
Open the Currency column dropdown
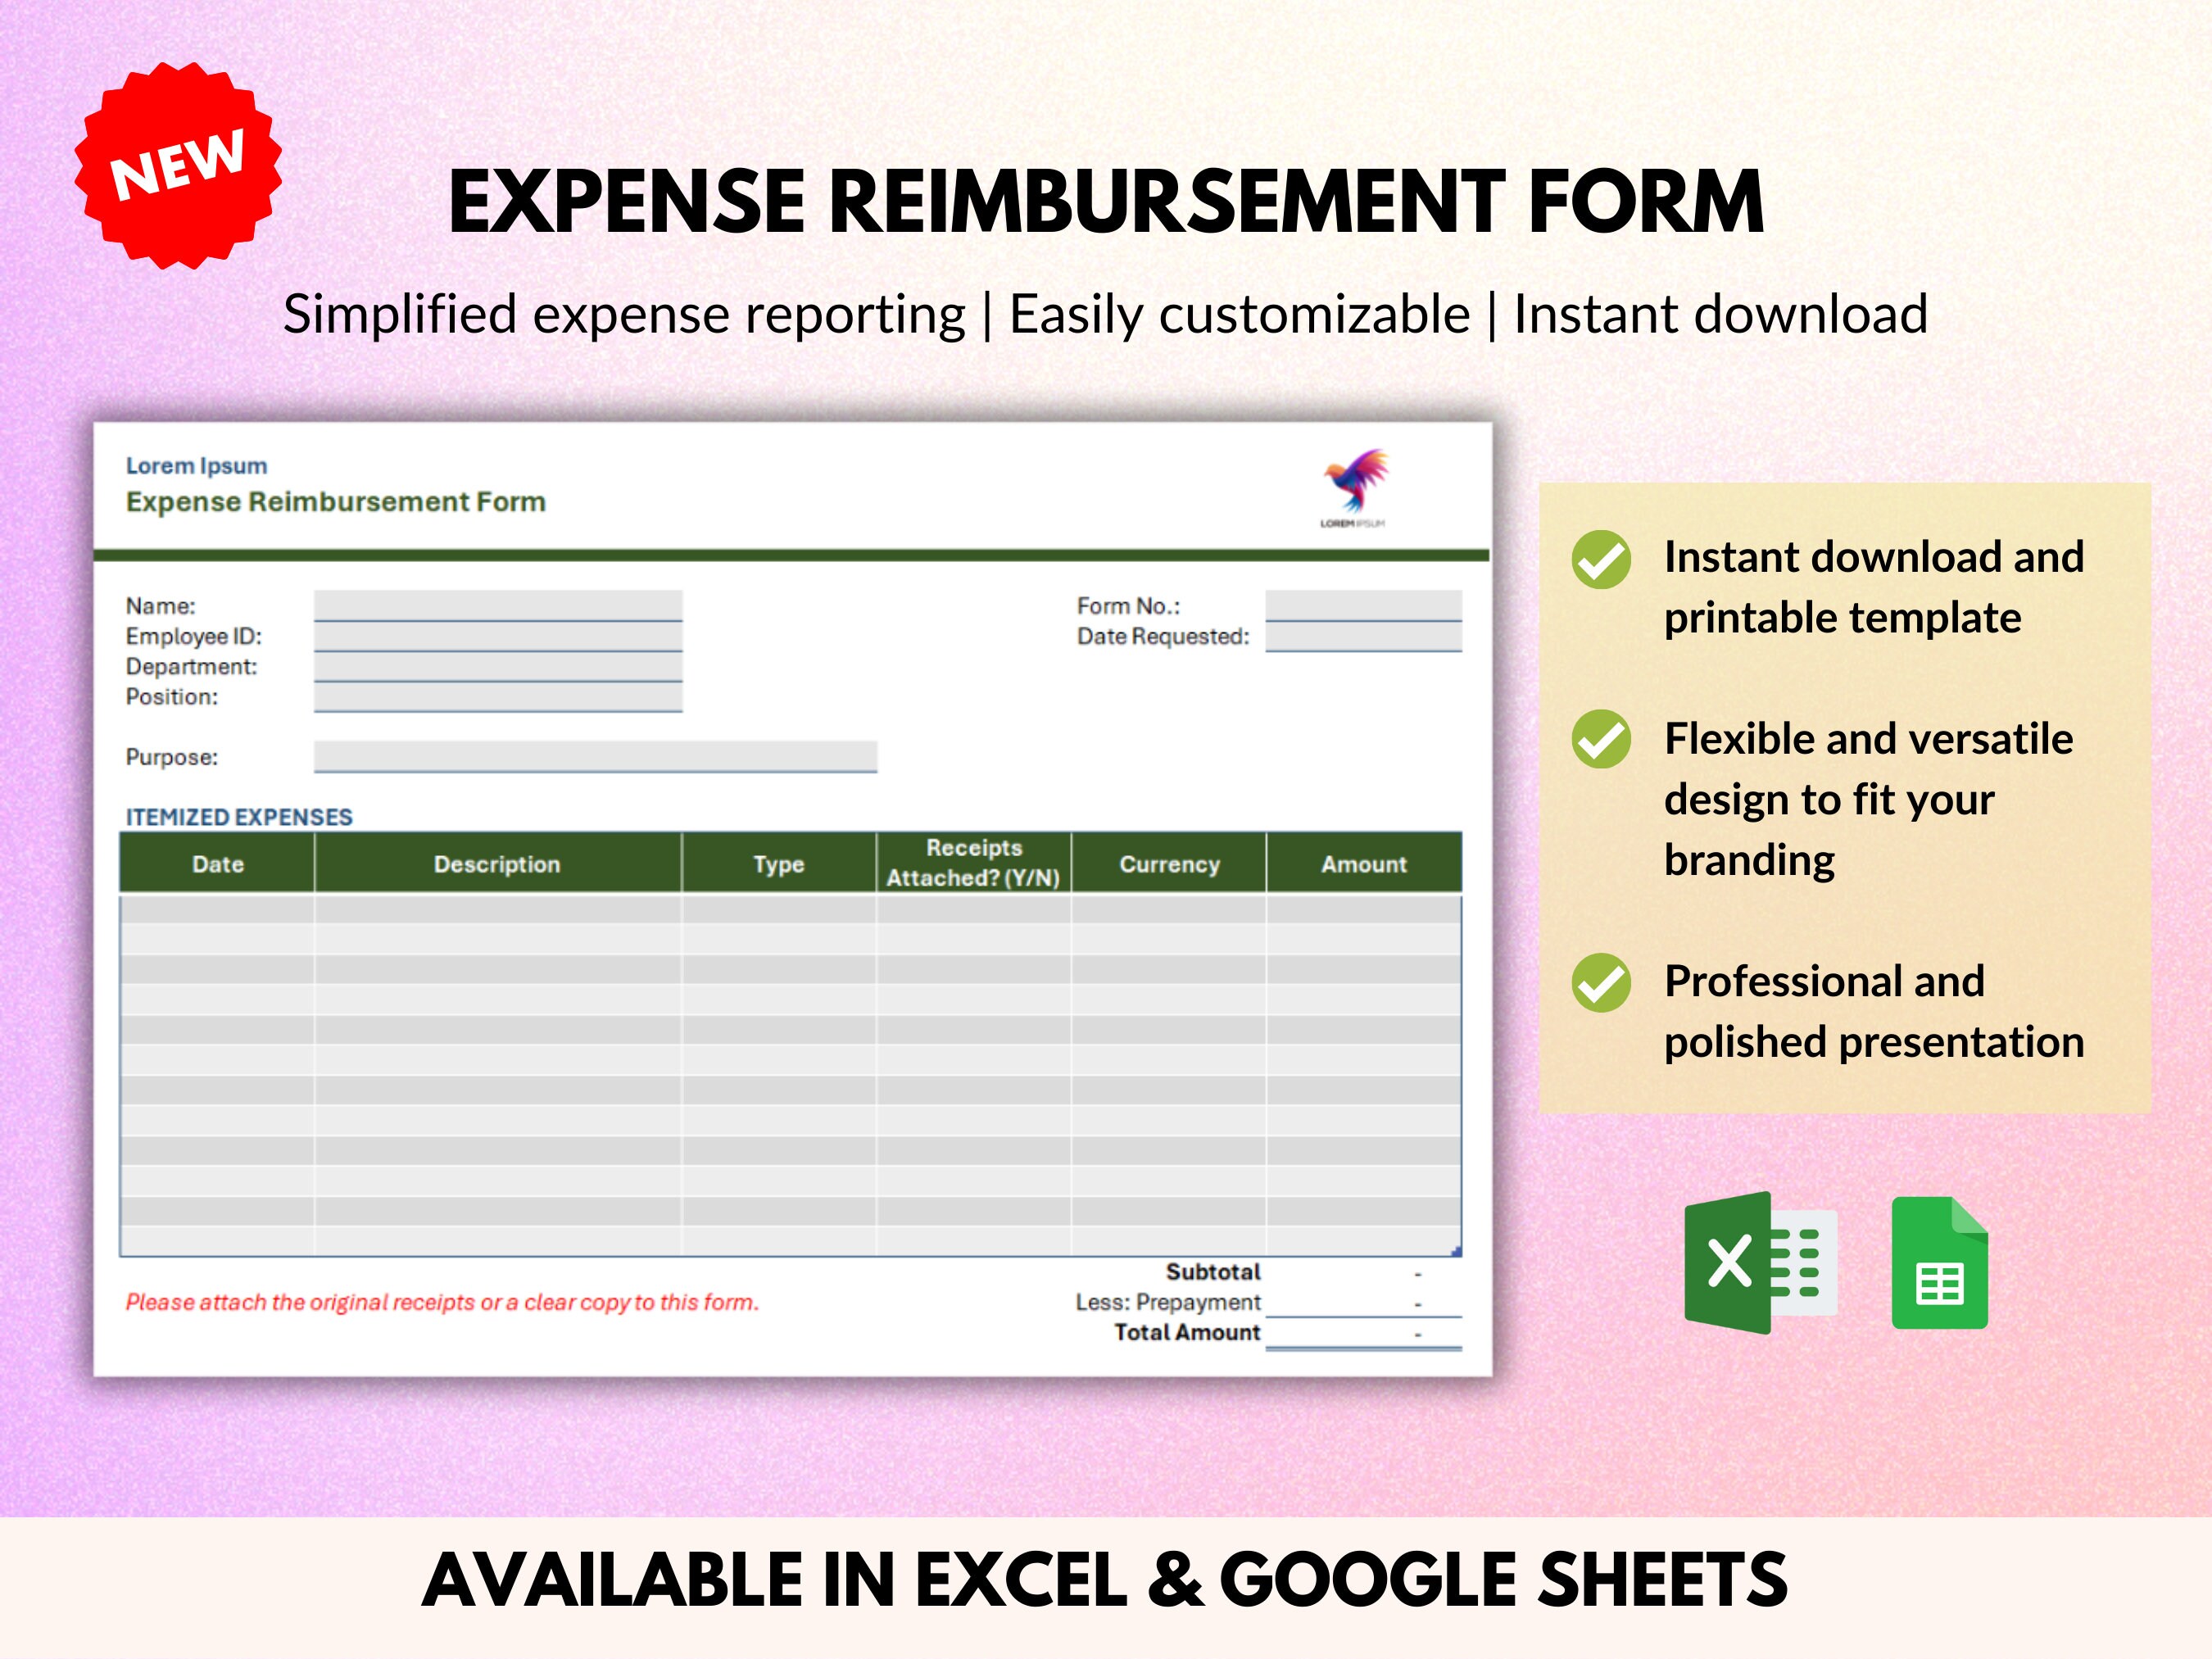click(x=1170, y=863)
